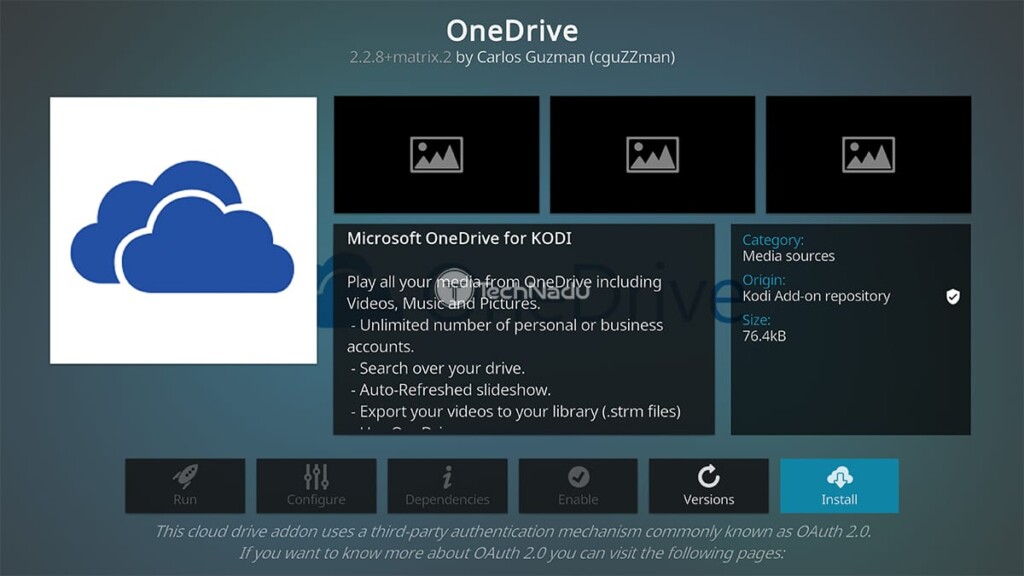Viewport: 1024px width, 576px height.
Task: Open the third screenshot placeholder thumbnail
Action: click(x=868, y=154)
